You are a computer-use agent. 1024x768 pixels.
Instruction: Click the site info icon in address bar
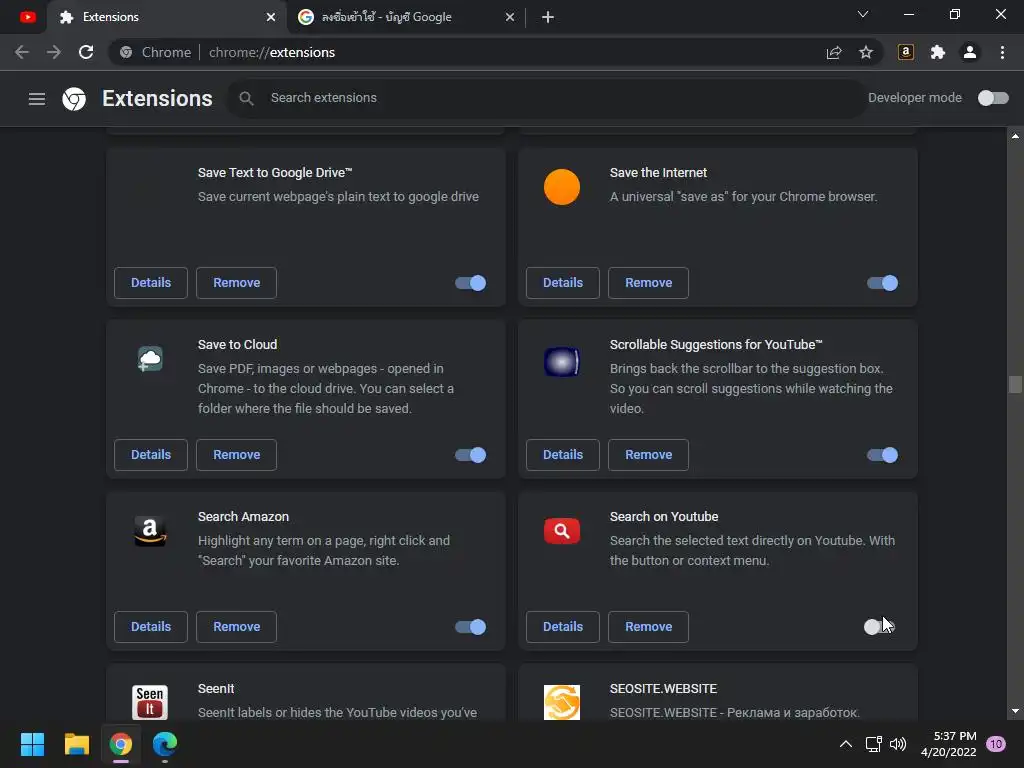click(x=126, y=52)
